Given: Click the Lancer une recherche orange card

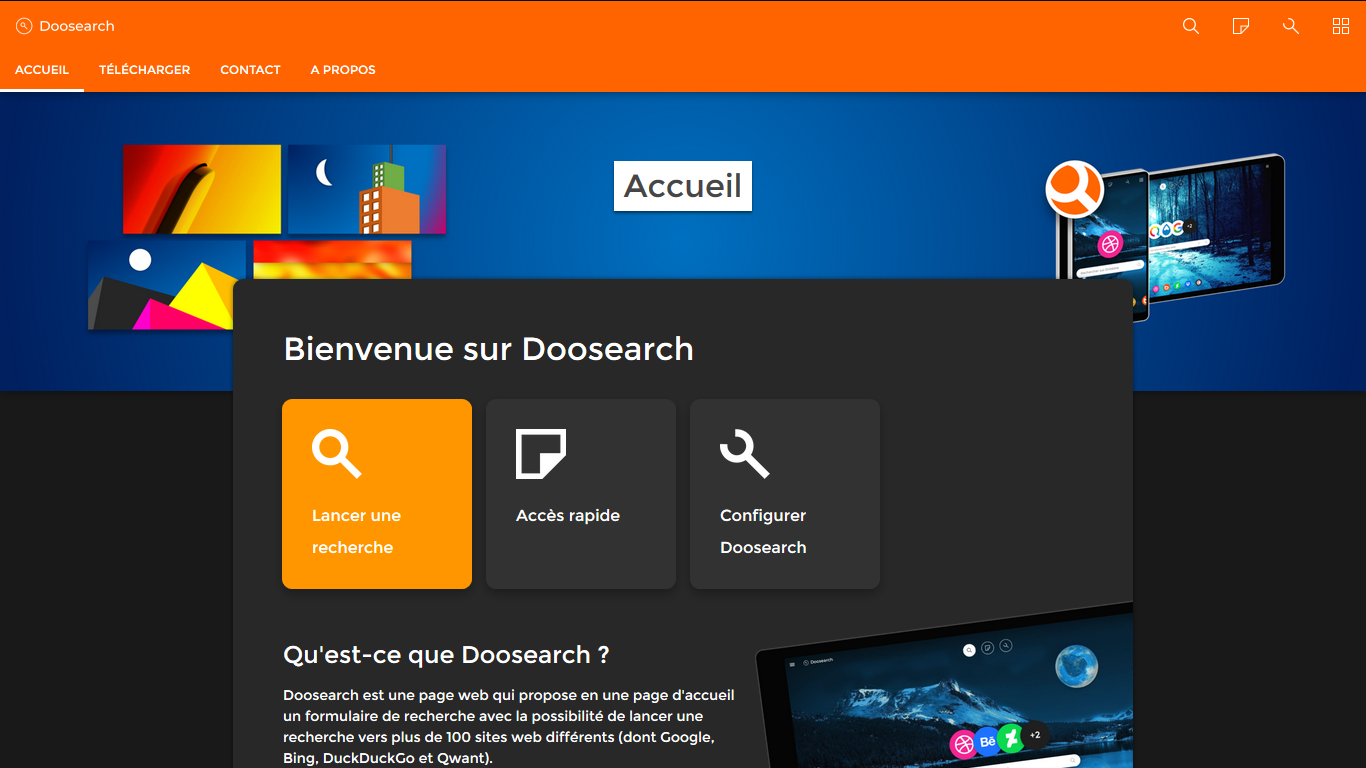Looking at the screenshot, I should point(377,494).
